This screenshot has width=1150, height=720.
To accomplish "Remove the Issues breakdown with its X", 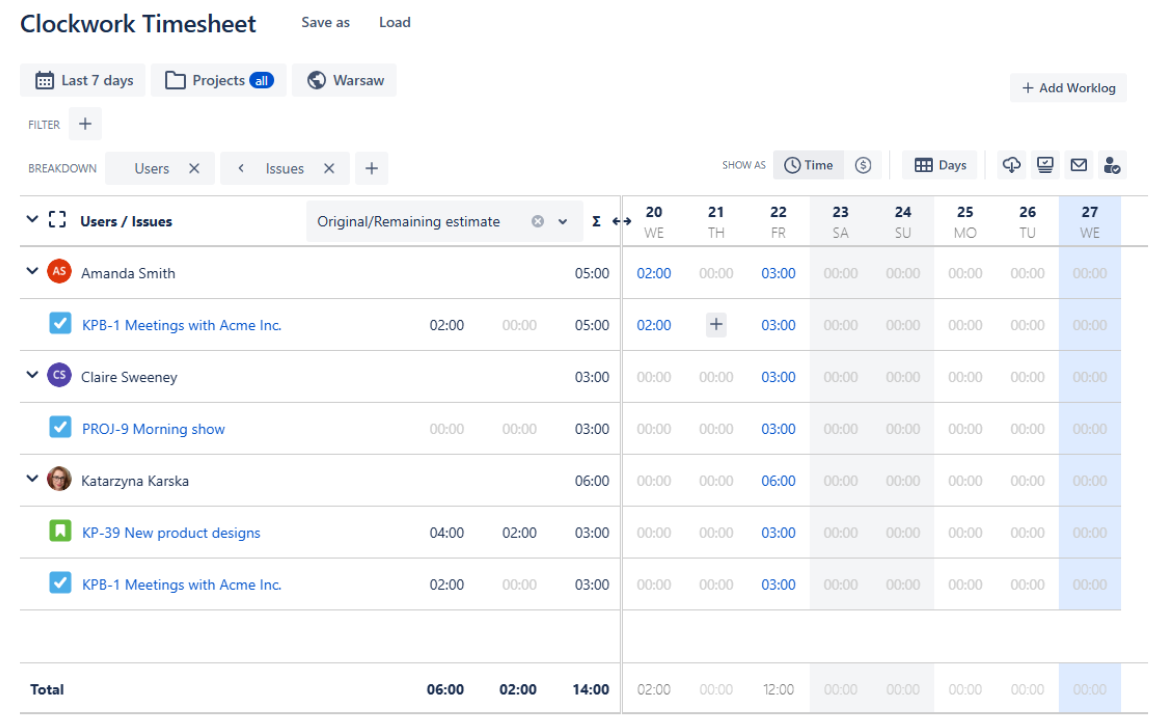I will (329, 168).
